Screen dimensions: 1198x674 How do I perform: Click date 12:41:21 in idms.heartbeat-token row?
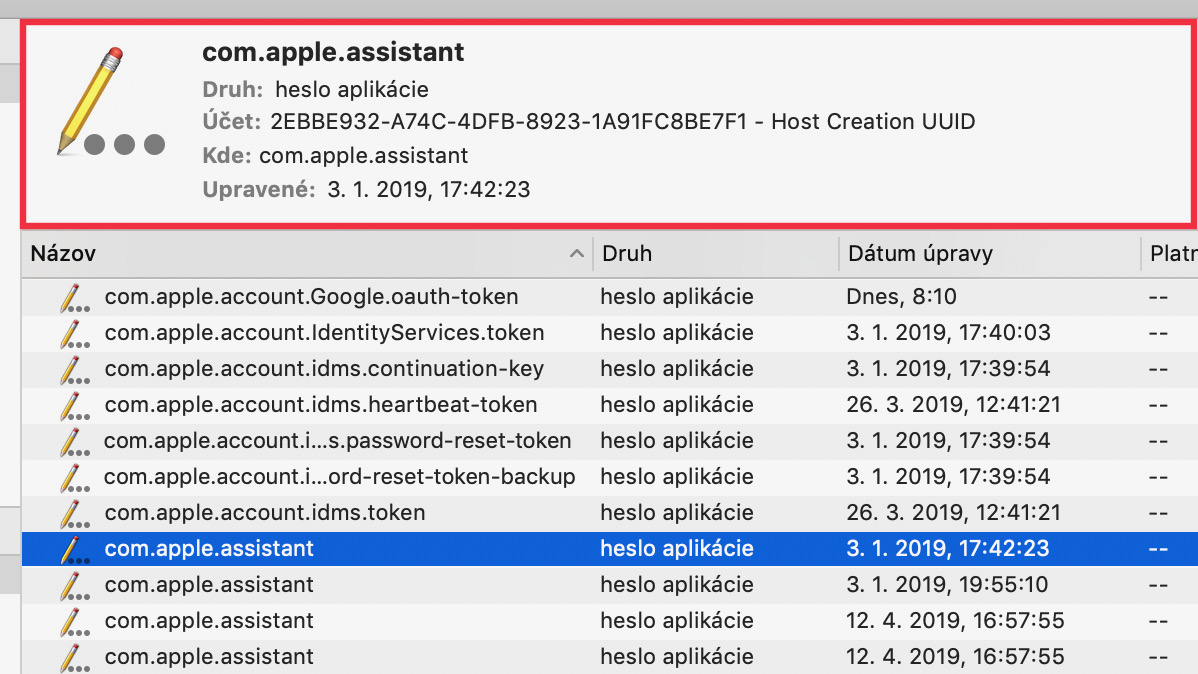coord(954,404)
